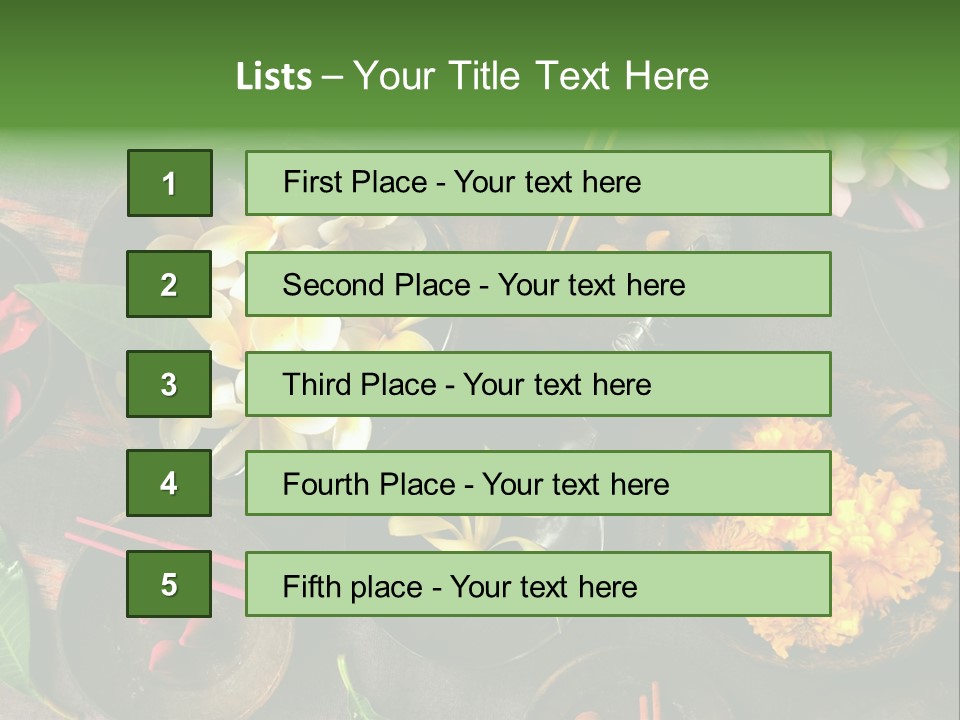This screenshot has width=960, height=720.
Task: Click the bold word "Lists" in the title
Action: click(274, 76)
